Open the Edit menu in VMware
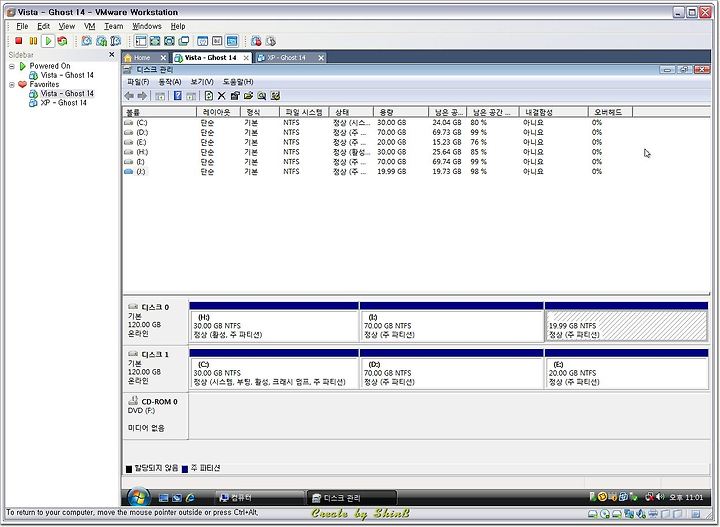This screenshot has height=527, width=720. click(x=44, y=26)
